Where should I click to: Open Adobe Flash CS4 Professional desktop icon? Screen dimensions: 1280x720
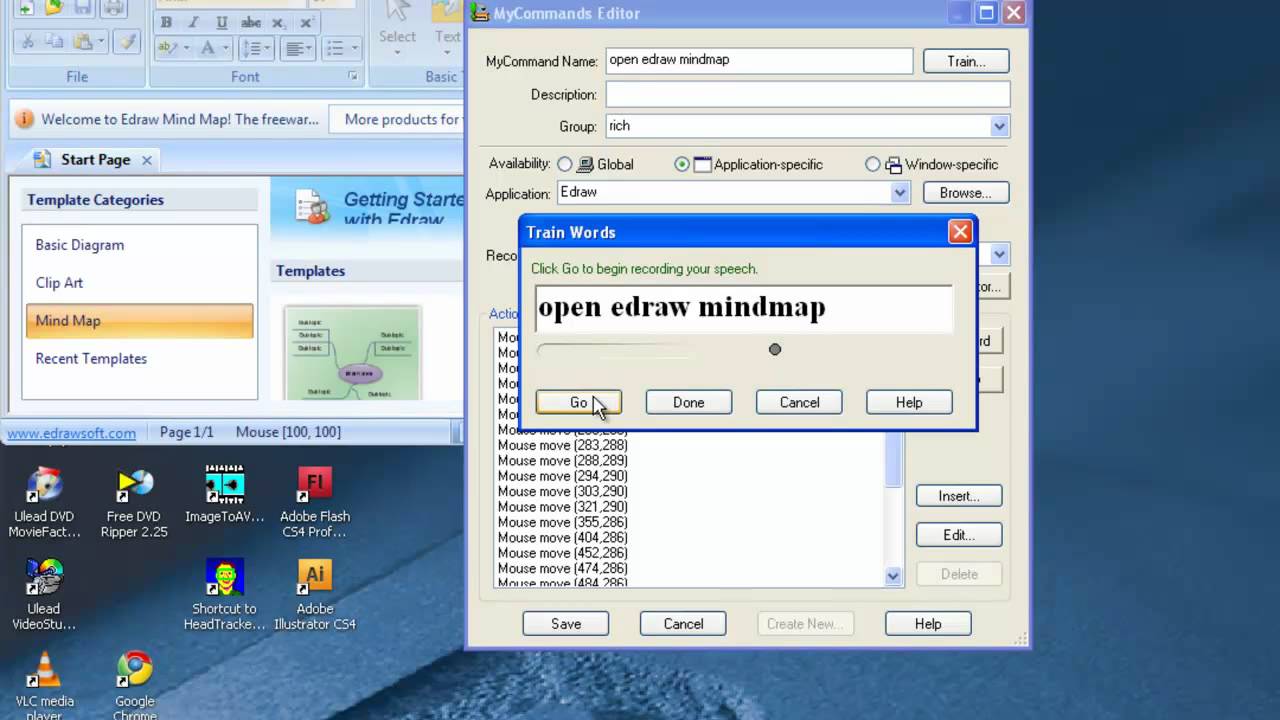(314, 502)
